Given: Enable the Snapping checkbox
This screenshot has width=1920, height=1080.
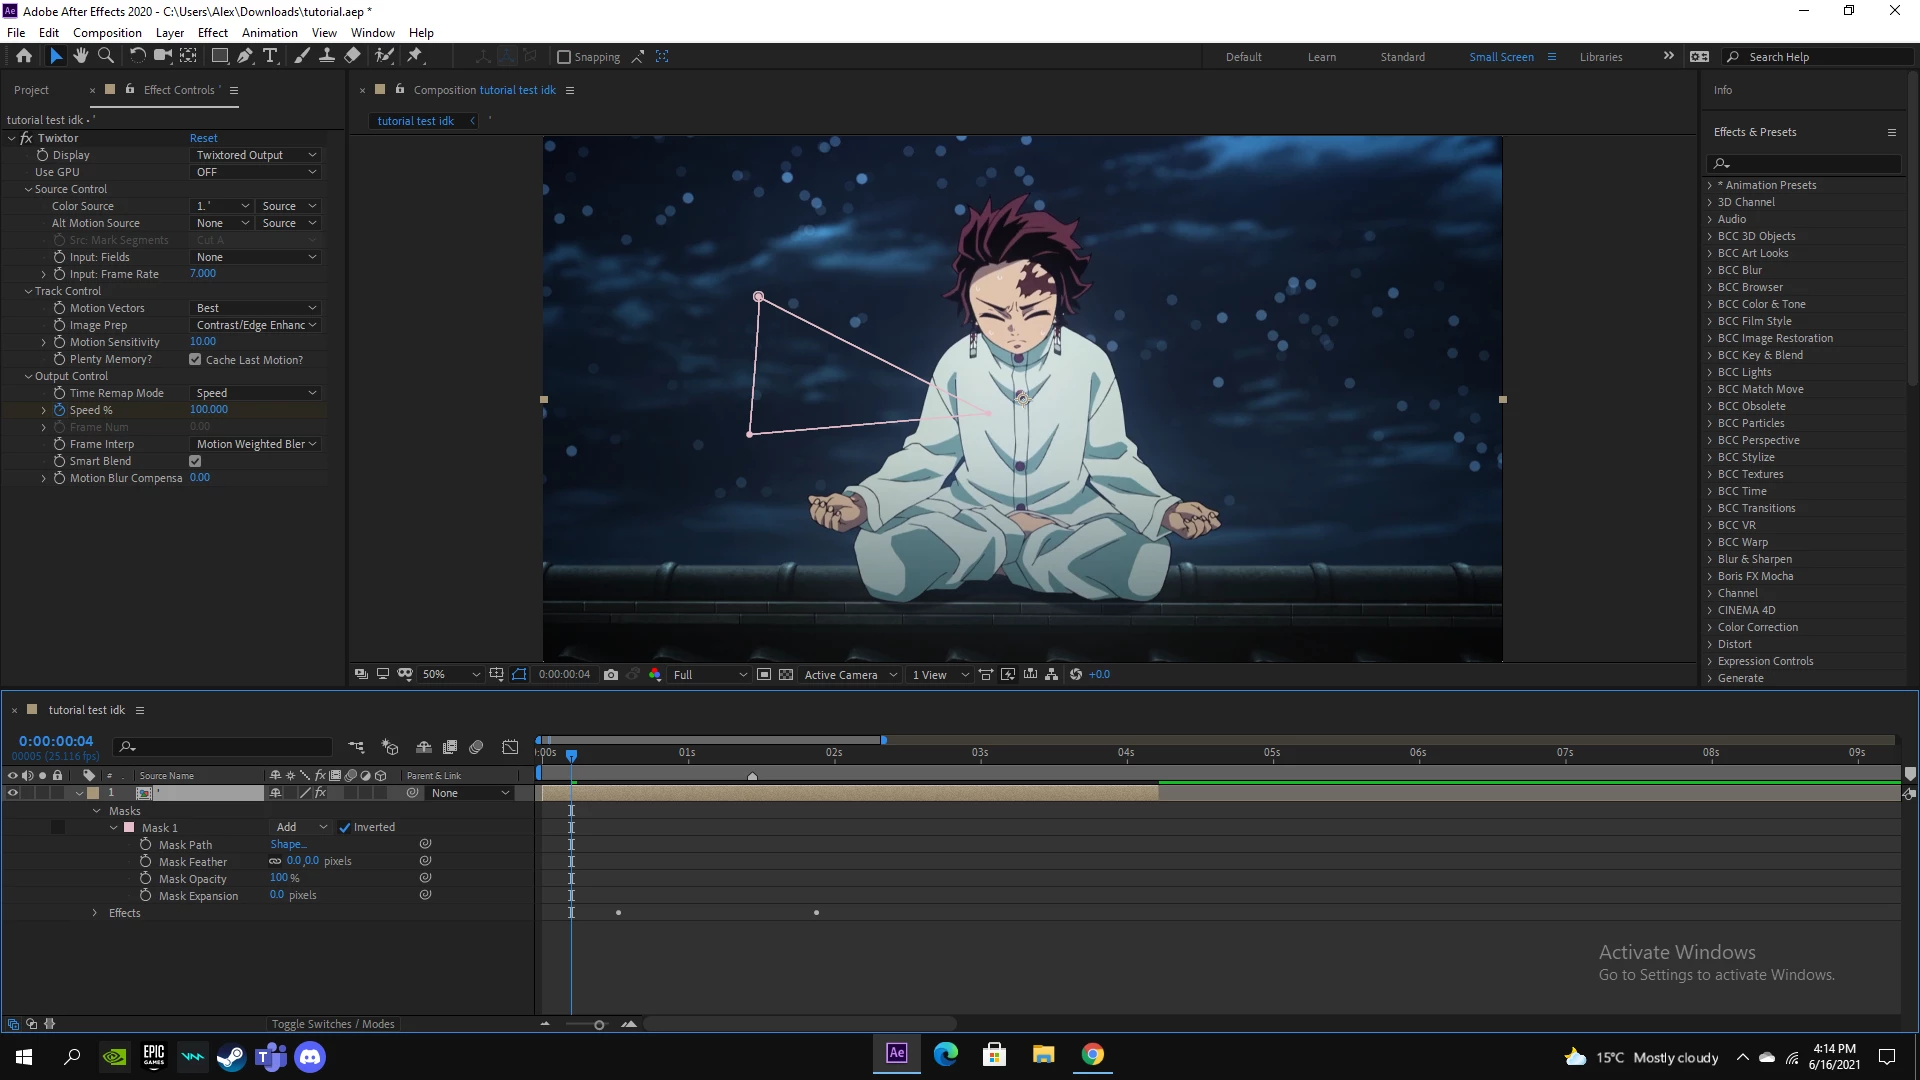Looking at the screenshot, I should [x=564, y=57].
